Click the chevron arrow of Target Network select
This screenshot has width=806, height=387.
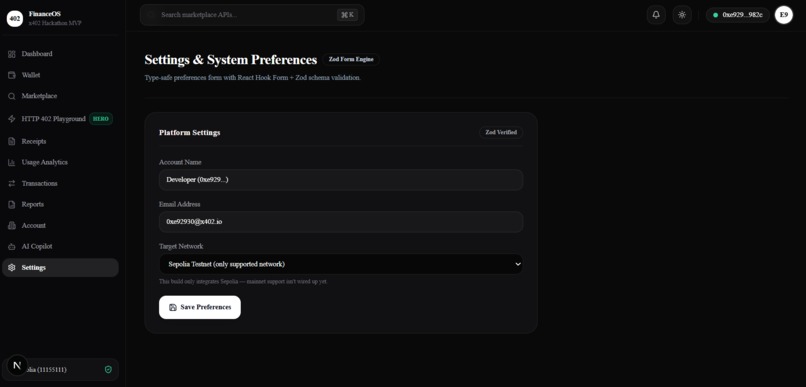click(517, 264)
